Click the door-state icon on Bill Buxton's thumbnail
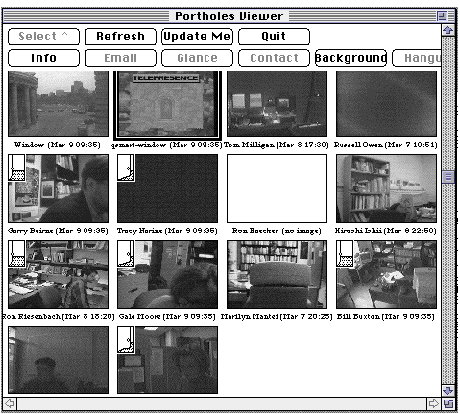This screenshot has height=414, width=460. pyautogui.click(x=345, y=254)
